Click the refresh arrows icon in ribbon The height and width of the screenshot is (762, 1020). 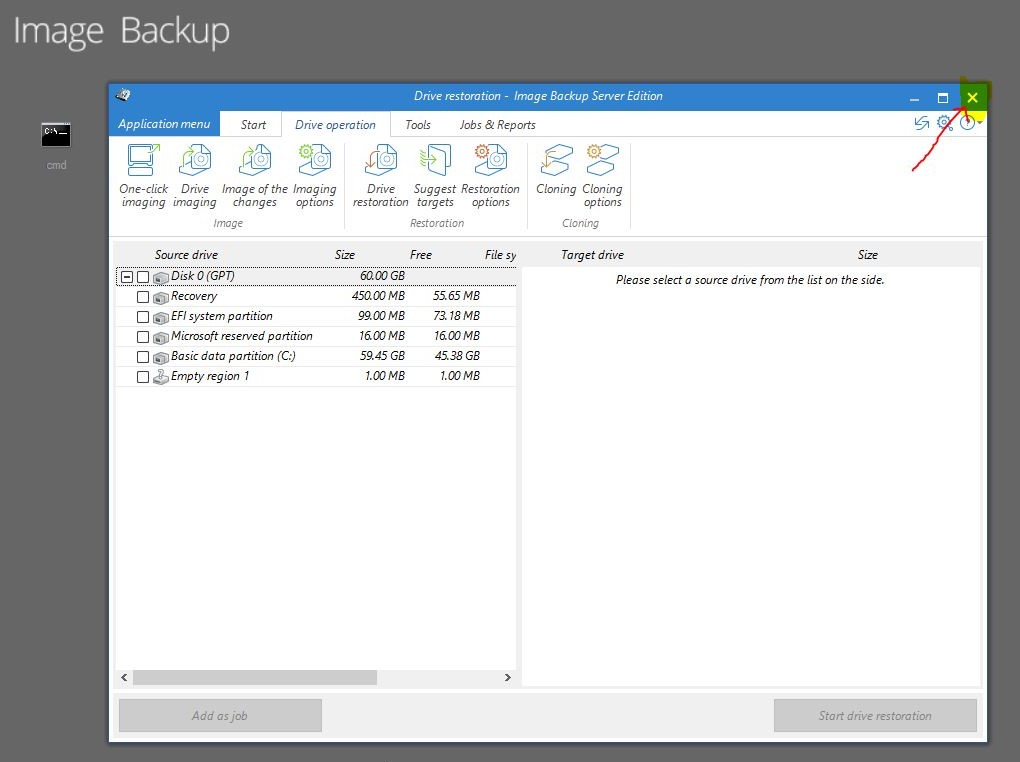921,123
